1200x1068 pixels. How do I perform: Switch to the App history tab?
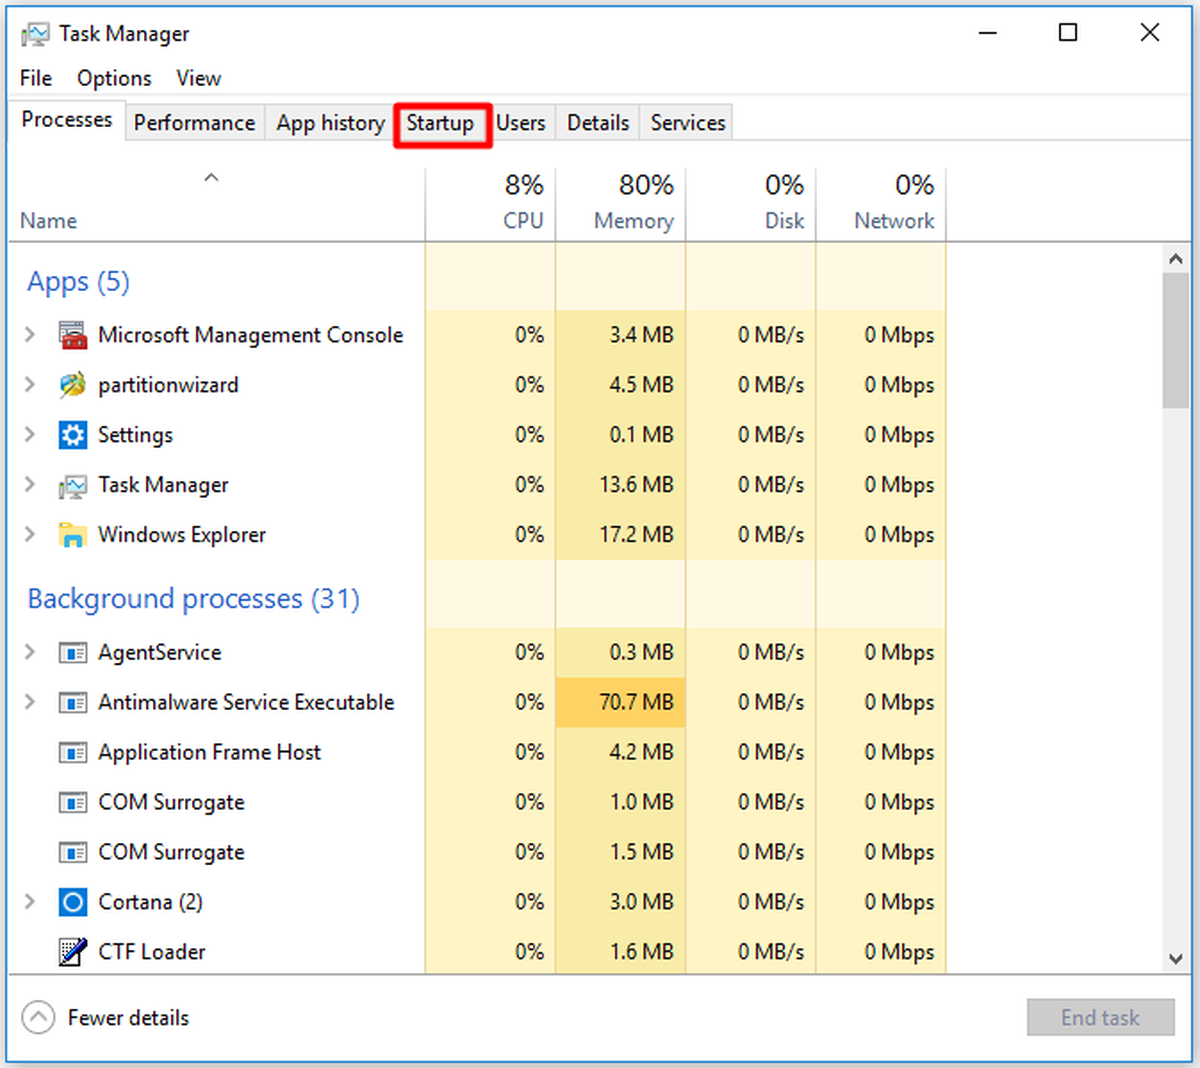(x=330, y=123)
